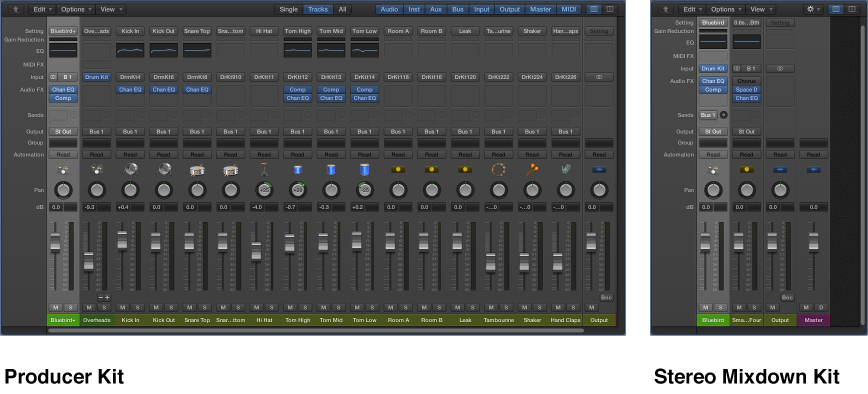Switch to the Single mixer view
868x394 pixels.
(288, 9)
